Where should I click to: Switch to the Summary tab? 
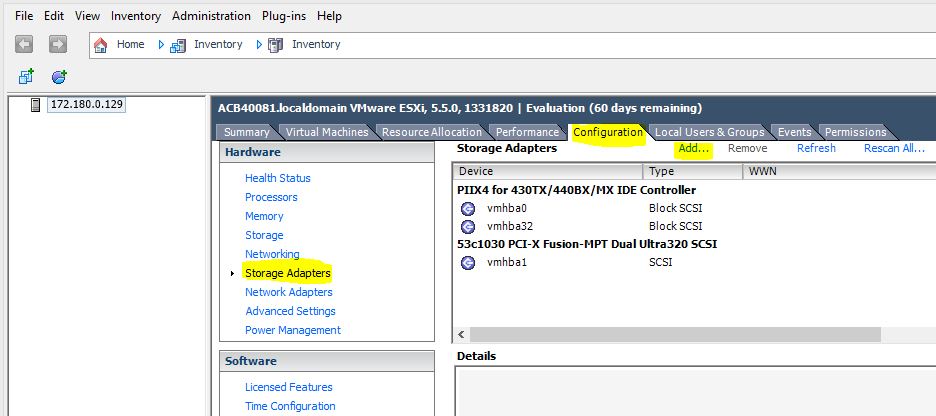[x=247, y=132]
